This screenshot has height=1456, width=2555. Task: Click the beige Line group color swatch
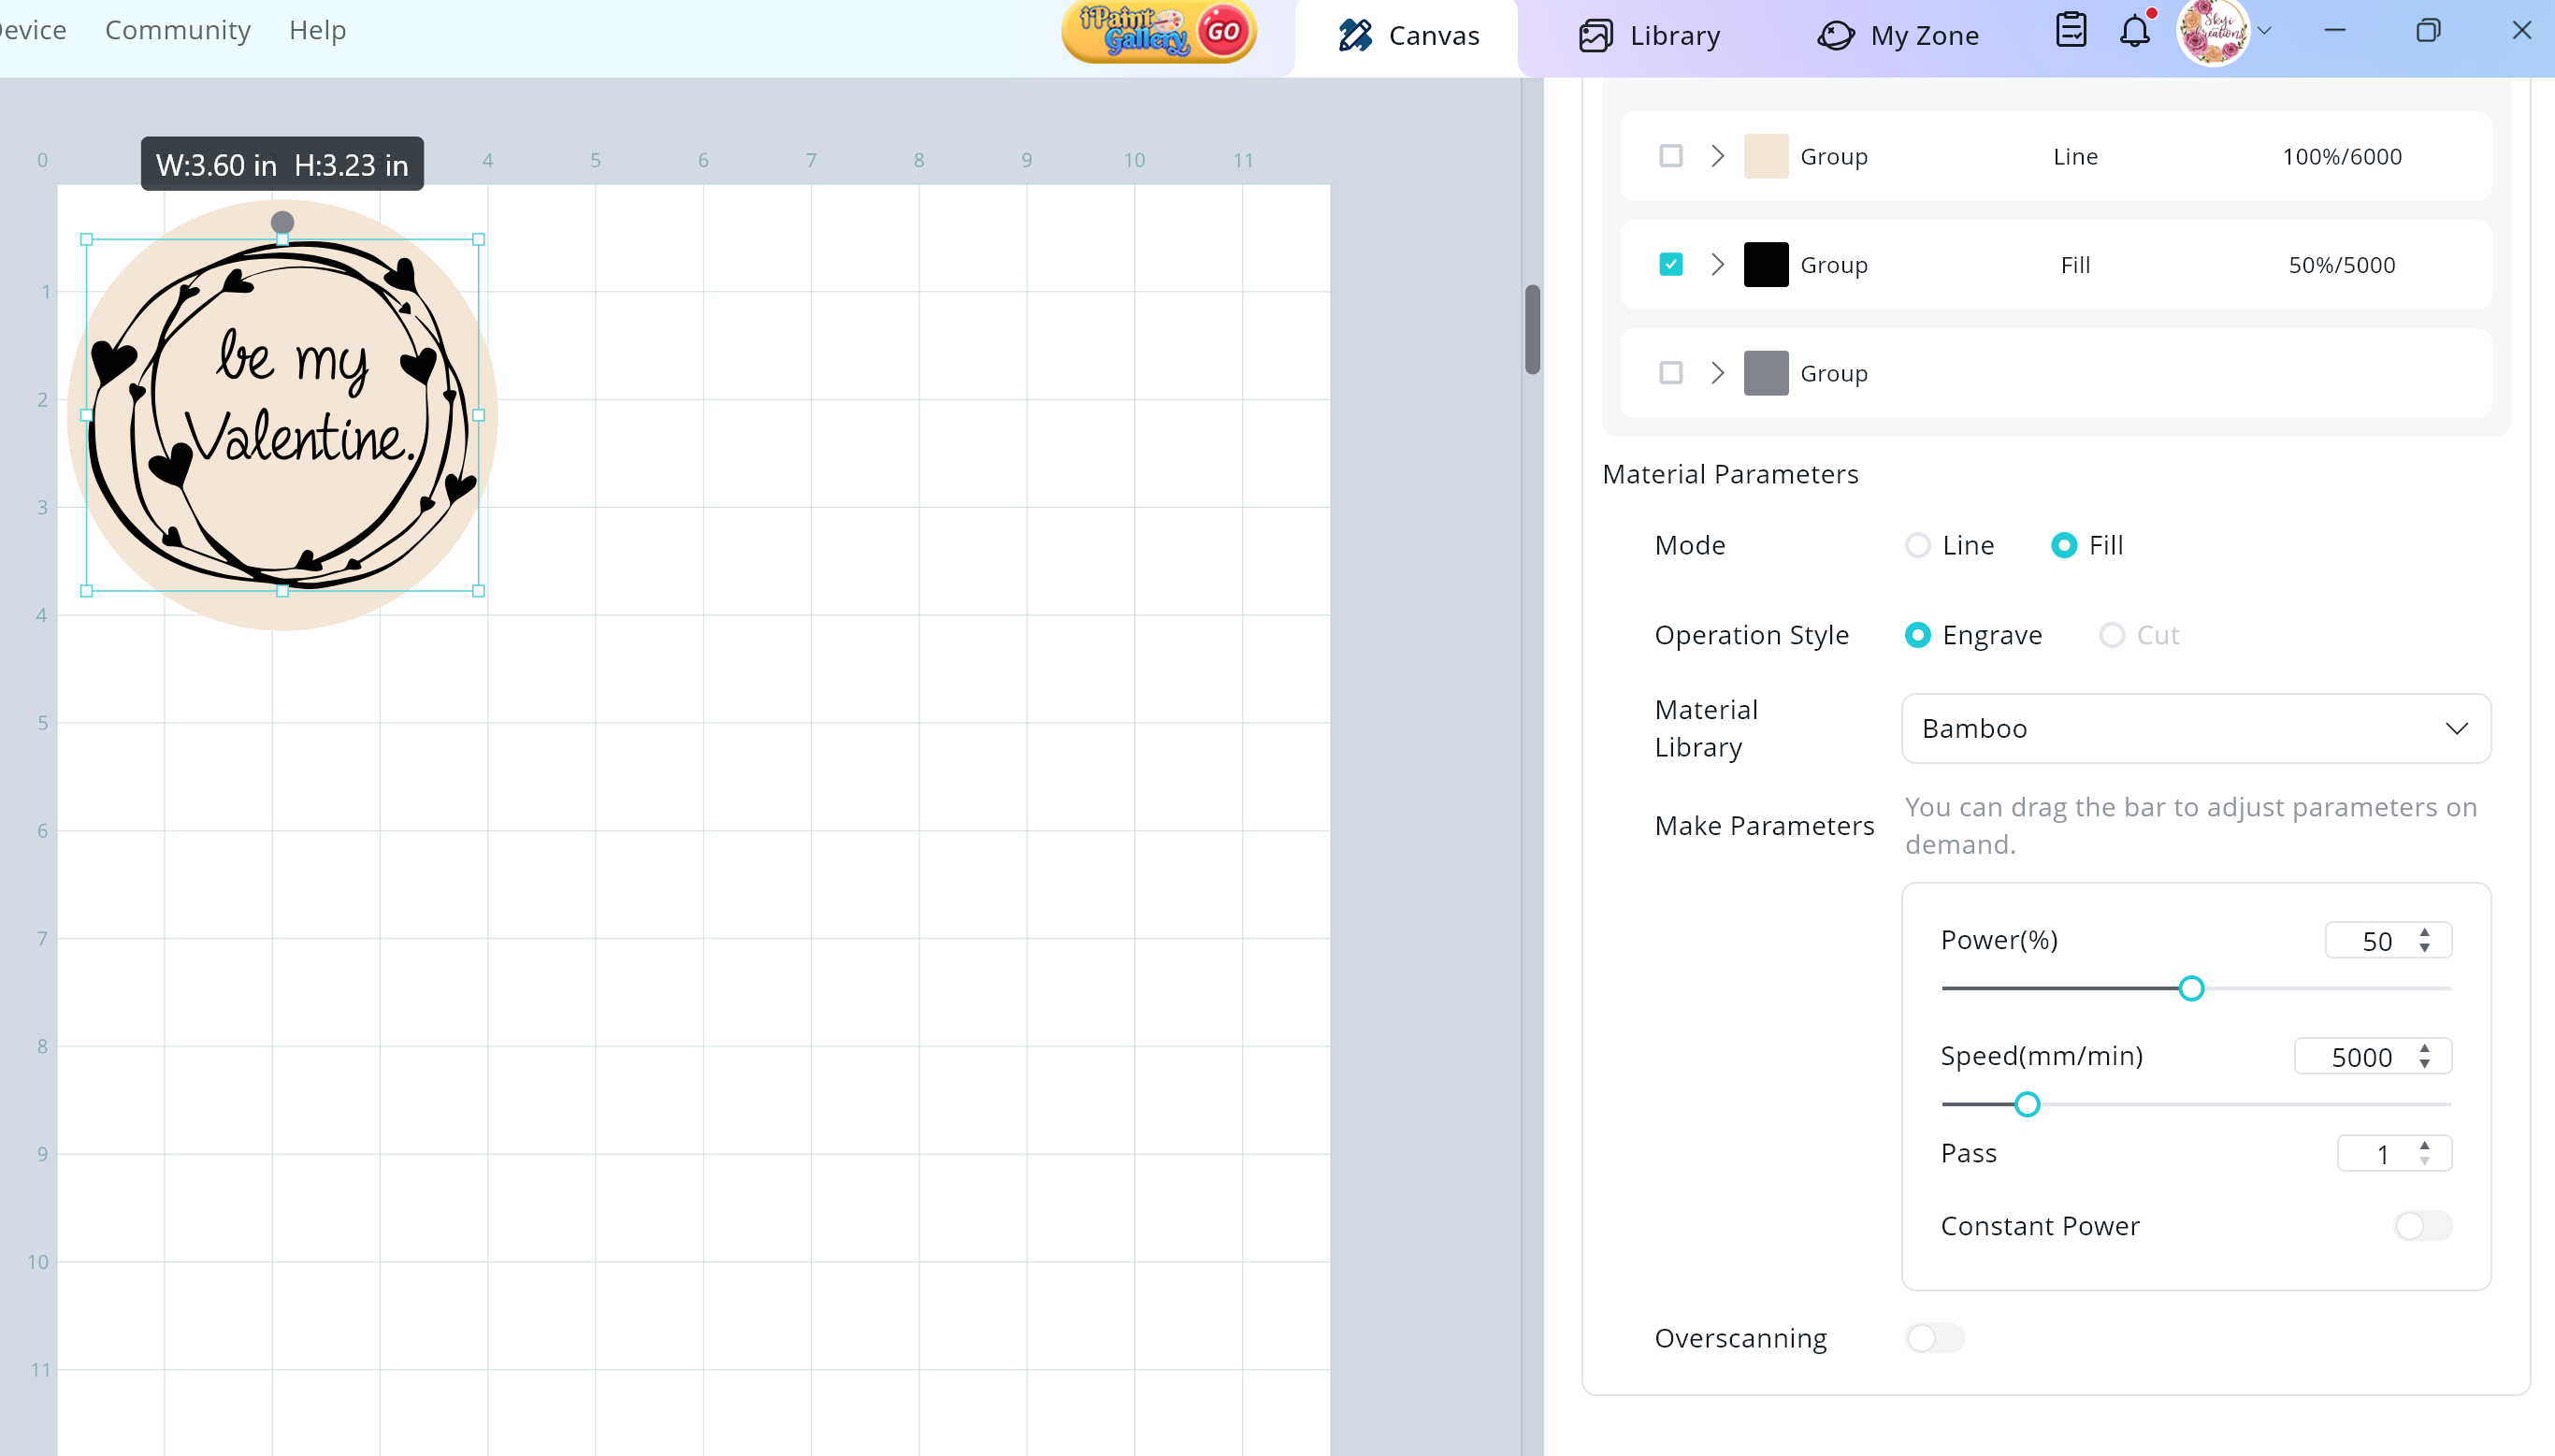pyautogui.click(x=1765, y=157)
